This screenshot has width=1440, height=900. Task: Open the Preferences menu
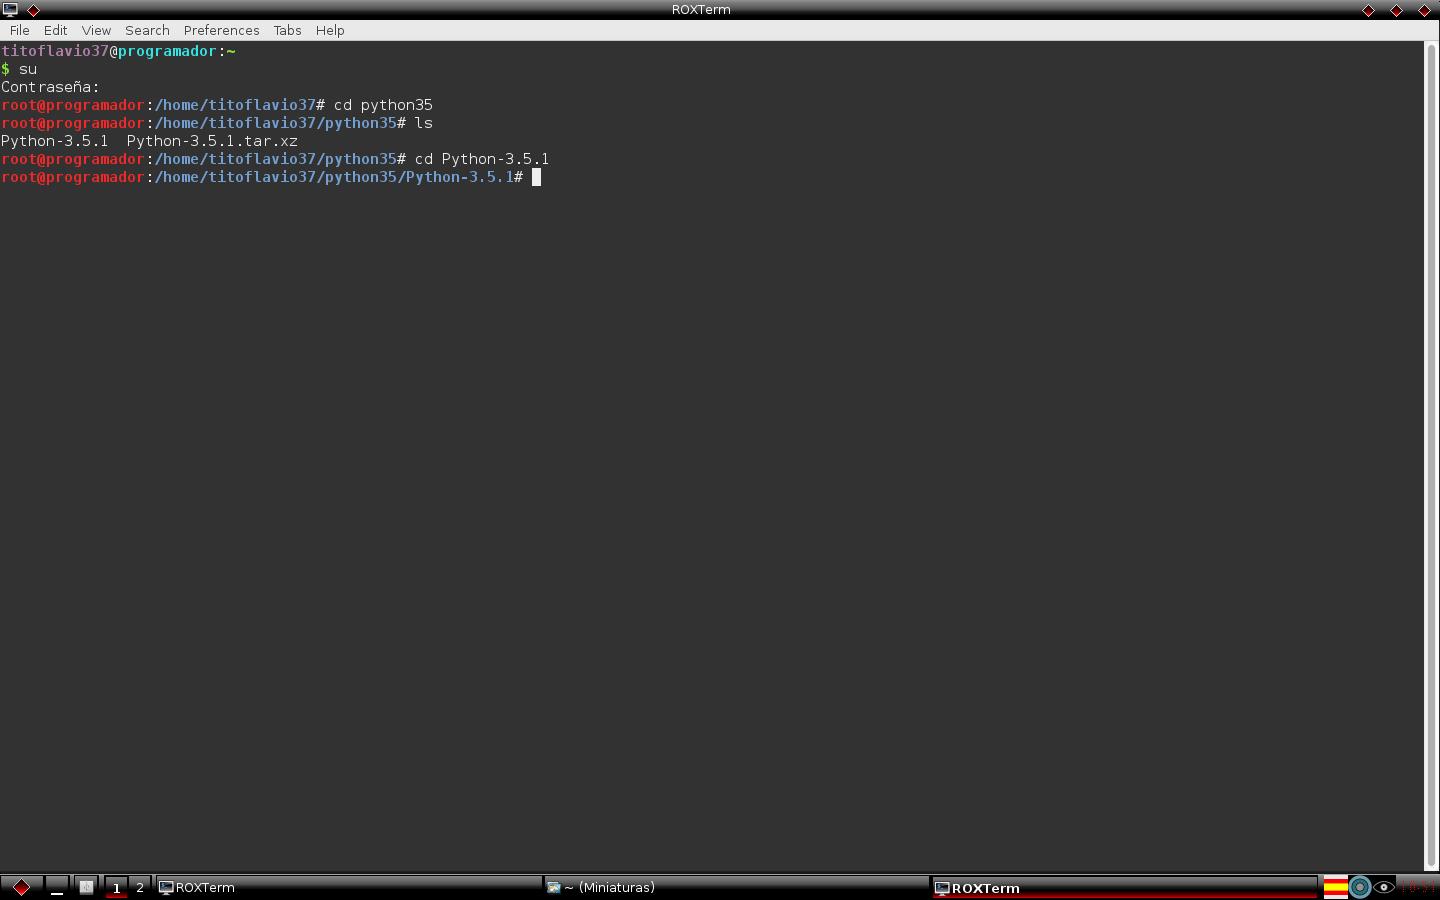click(221, 30)
